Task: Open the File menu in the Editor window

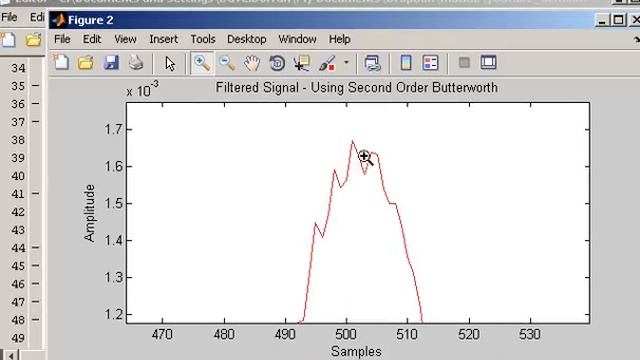Action: tap(9, 17)
